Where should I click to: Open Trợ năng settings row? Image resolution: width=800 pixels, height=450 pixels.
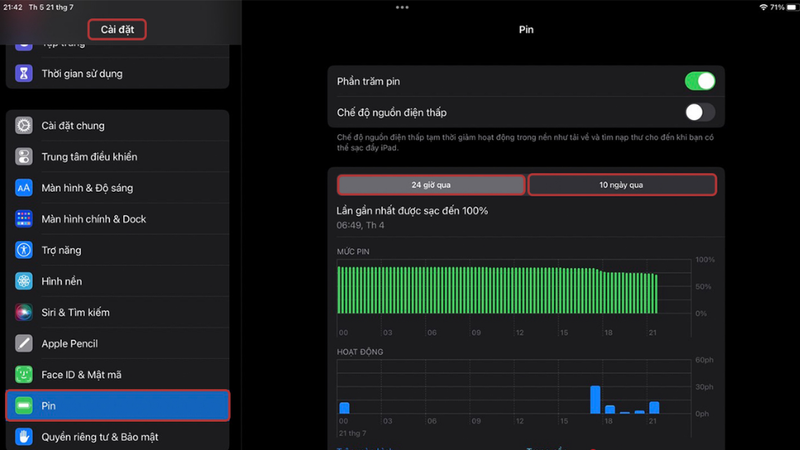click(117, 250)
